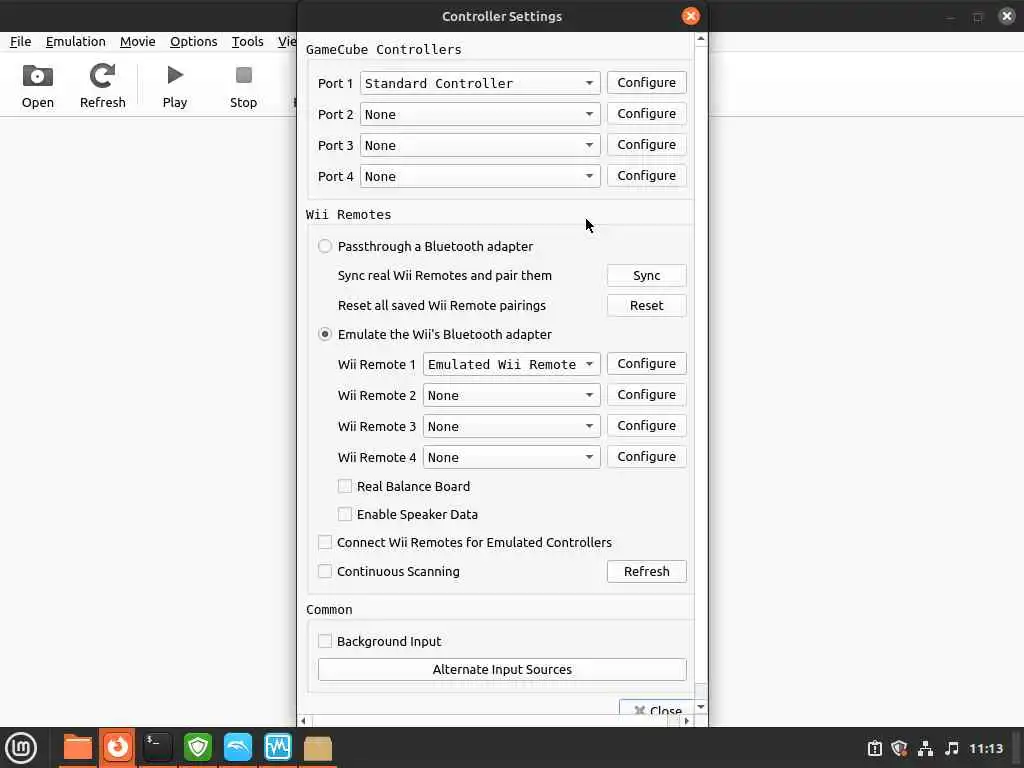The image size is (1024, 768).
Task: Enable Continuous Scanning checkbox
Action: pos(325,571)
